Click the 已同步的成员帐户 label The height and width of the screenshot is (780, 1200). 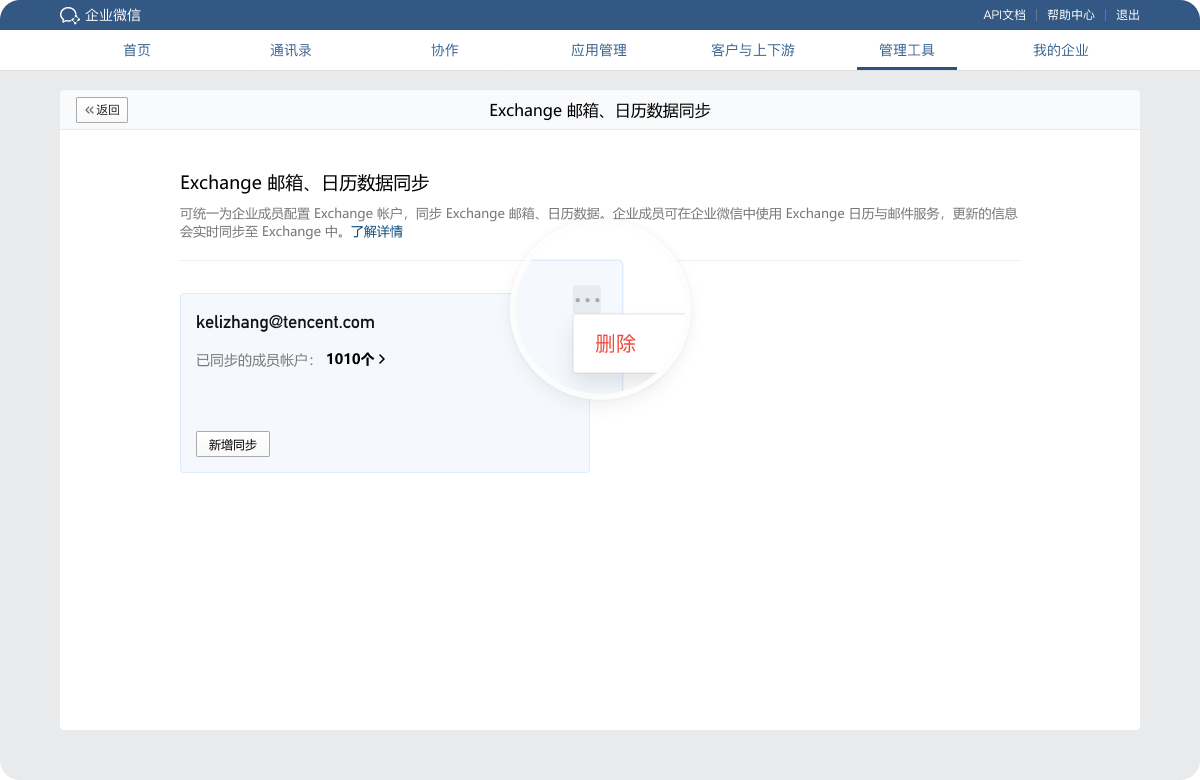pyautogui.click(x=256, y=360)
